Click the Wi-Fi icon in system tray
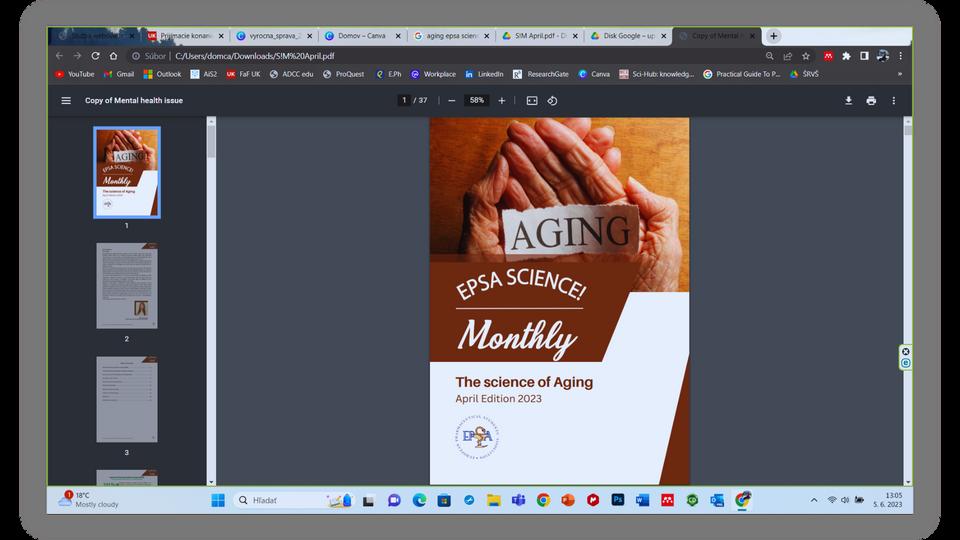Screen dimensions: 960x540 [x=831, y=500]
